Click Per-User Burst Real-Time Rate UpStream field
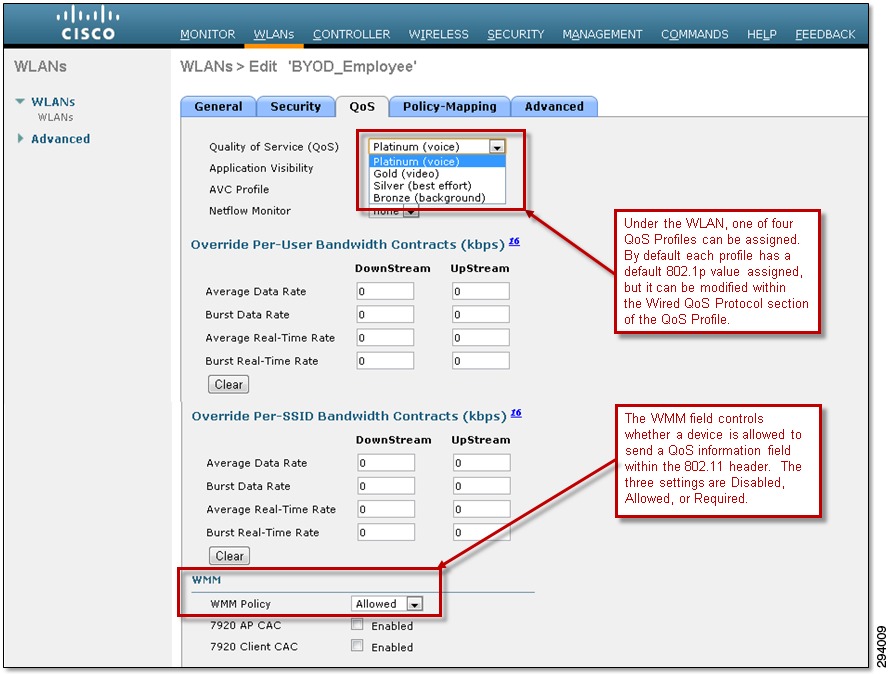The width and height of the screenshot is (889, 674). pyautogui.click(x=481, y=361)
